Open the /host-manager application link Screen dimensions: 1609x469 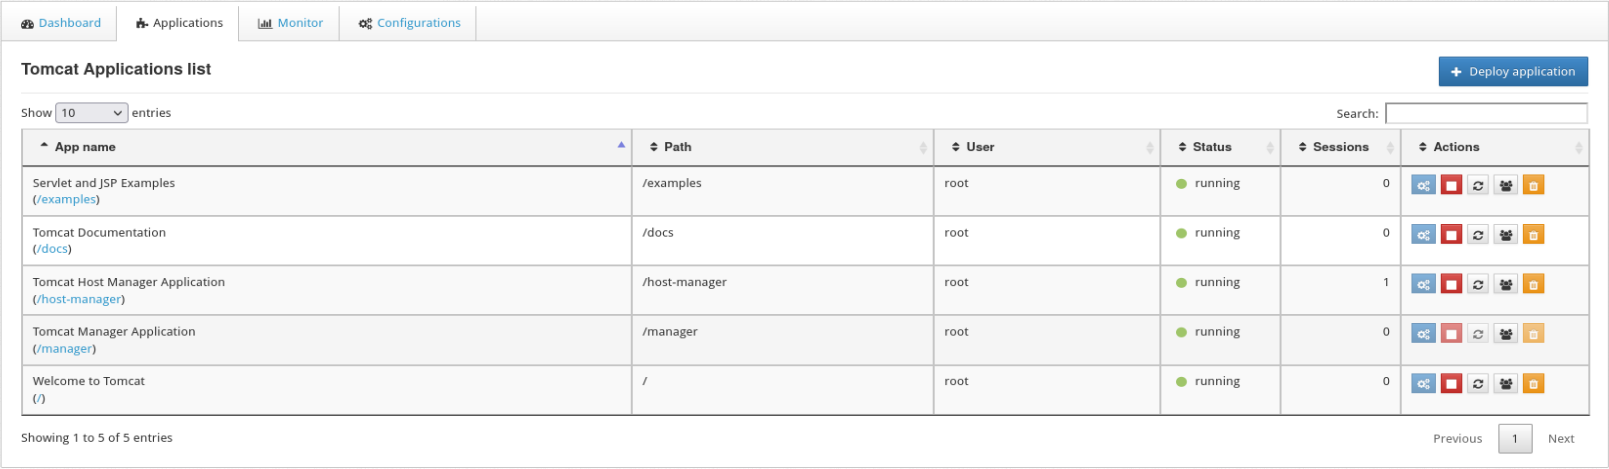click(x=79, y=299)
